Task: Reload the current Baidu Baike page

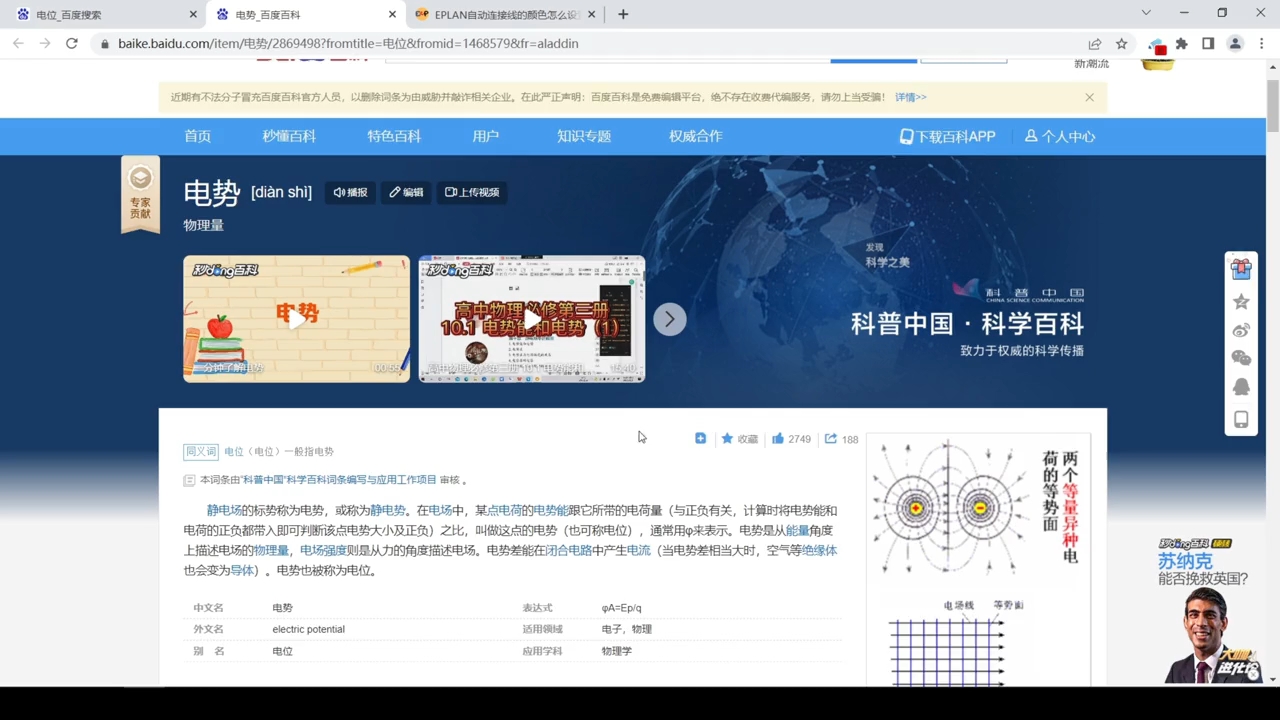Action: (72, 44)
